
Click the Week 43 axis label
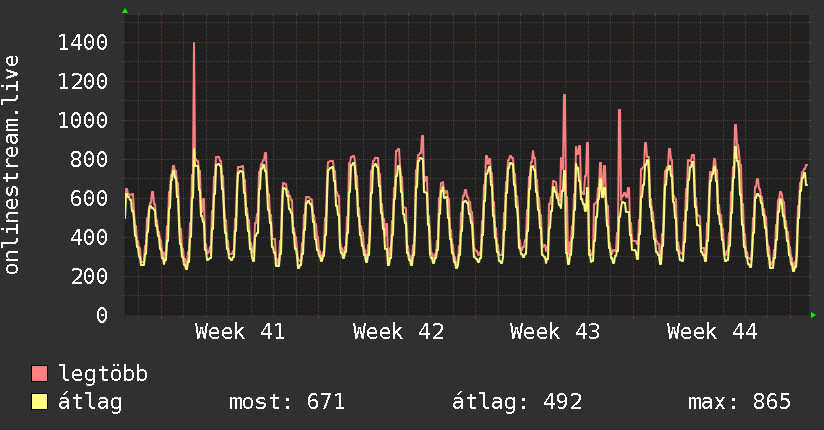555,332
